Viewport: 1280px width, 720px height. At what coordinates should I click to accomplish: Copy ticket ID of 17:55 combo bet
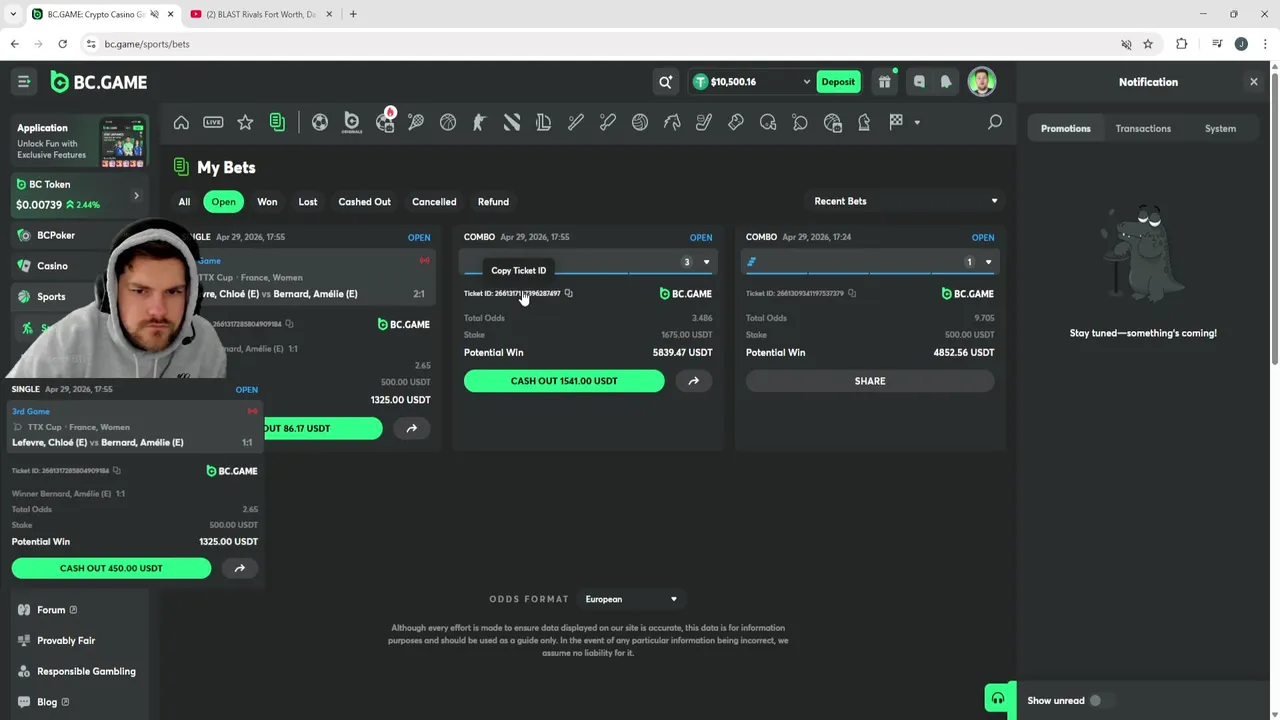click(568, 293)
